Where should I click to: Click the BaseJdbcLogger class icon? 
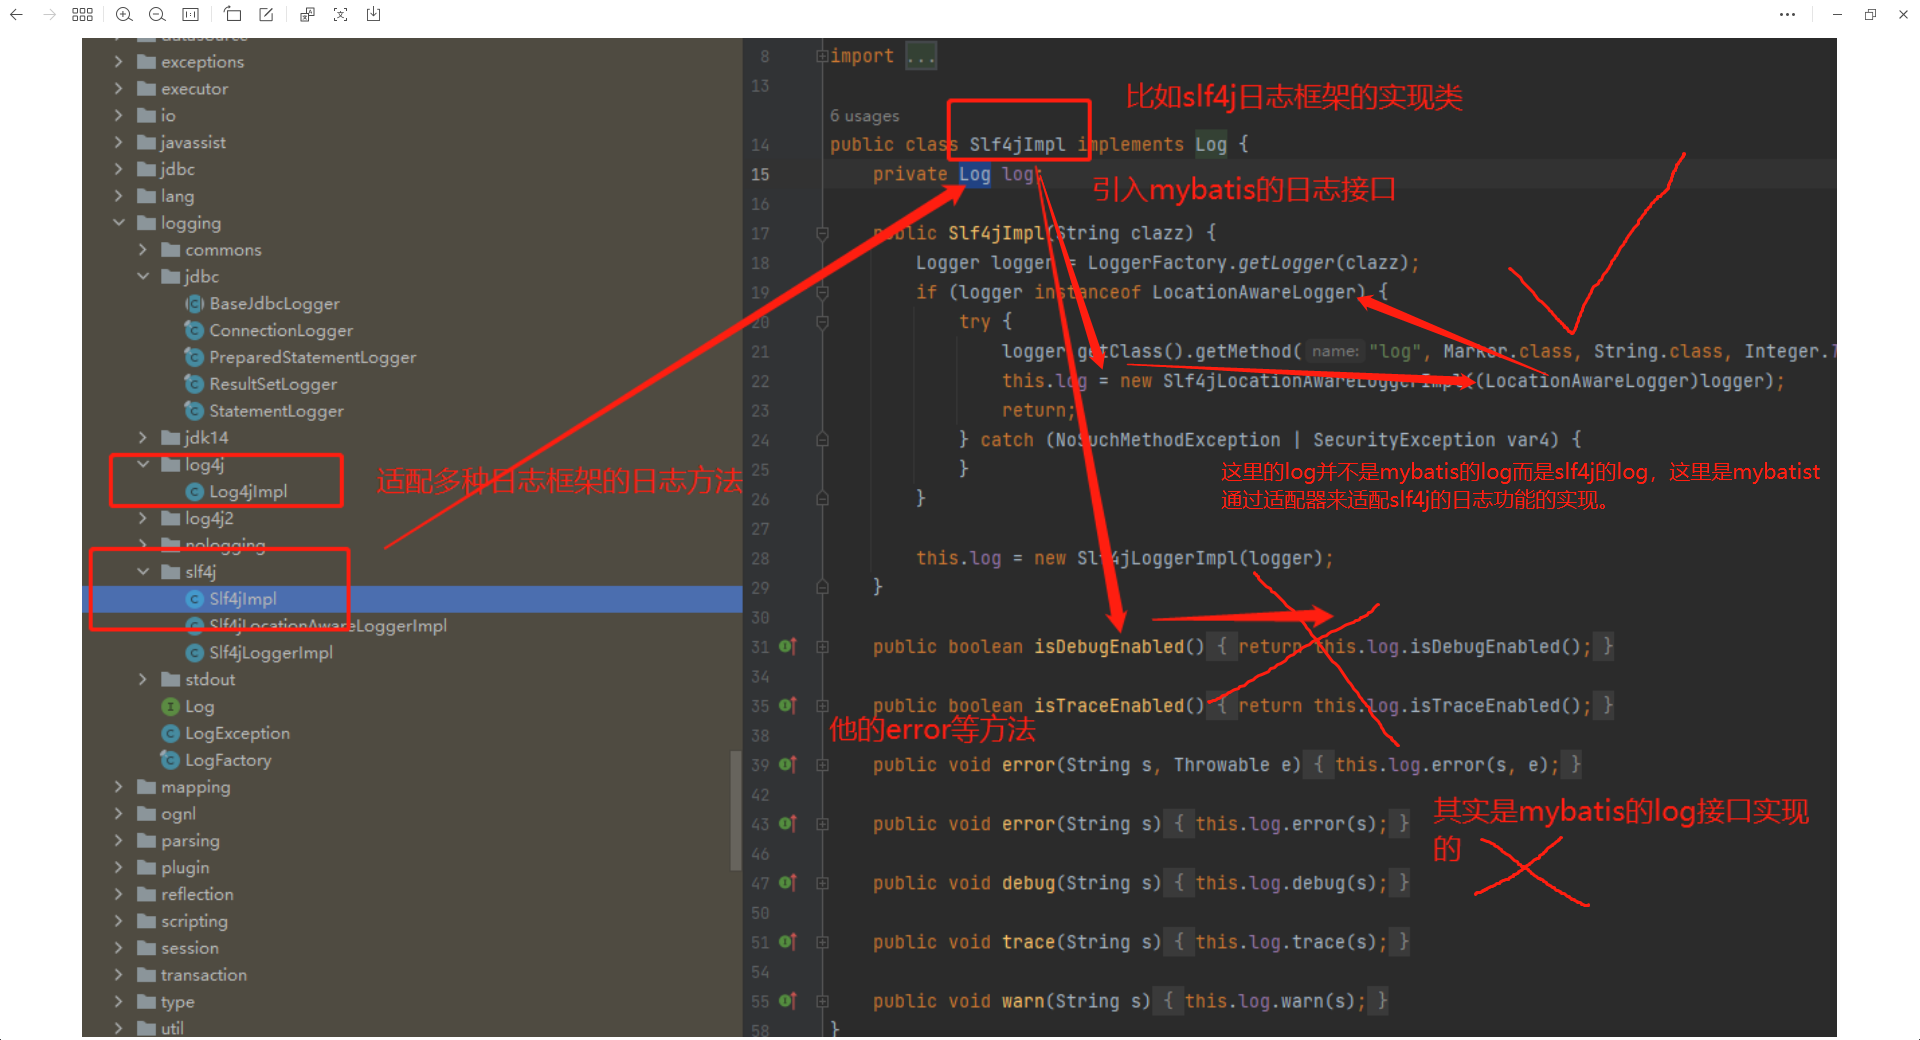pos(195,304)
